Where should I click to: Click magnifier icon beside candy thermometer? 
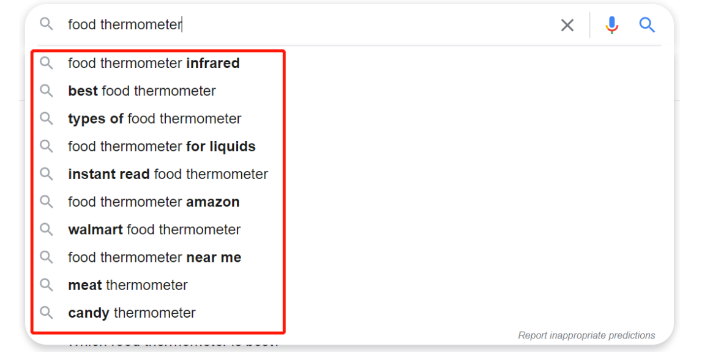pyautogui.click(x=46, y=312)
